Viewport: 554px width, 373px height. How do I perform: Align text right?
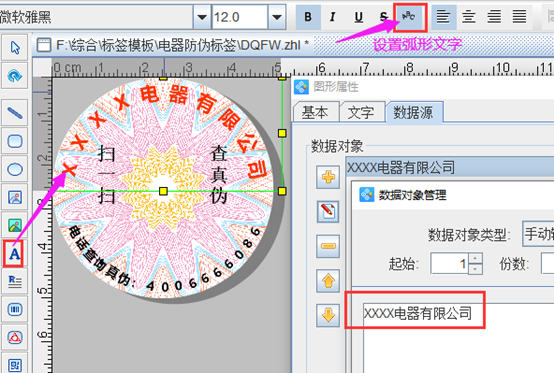click(x=494, y=17)
